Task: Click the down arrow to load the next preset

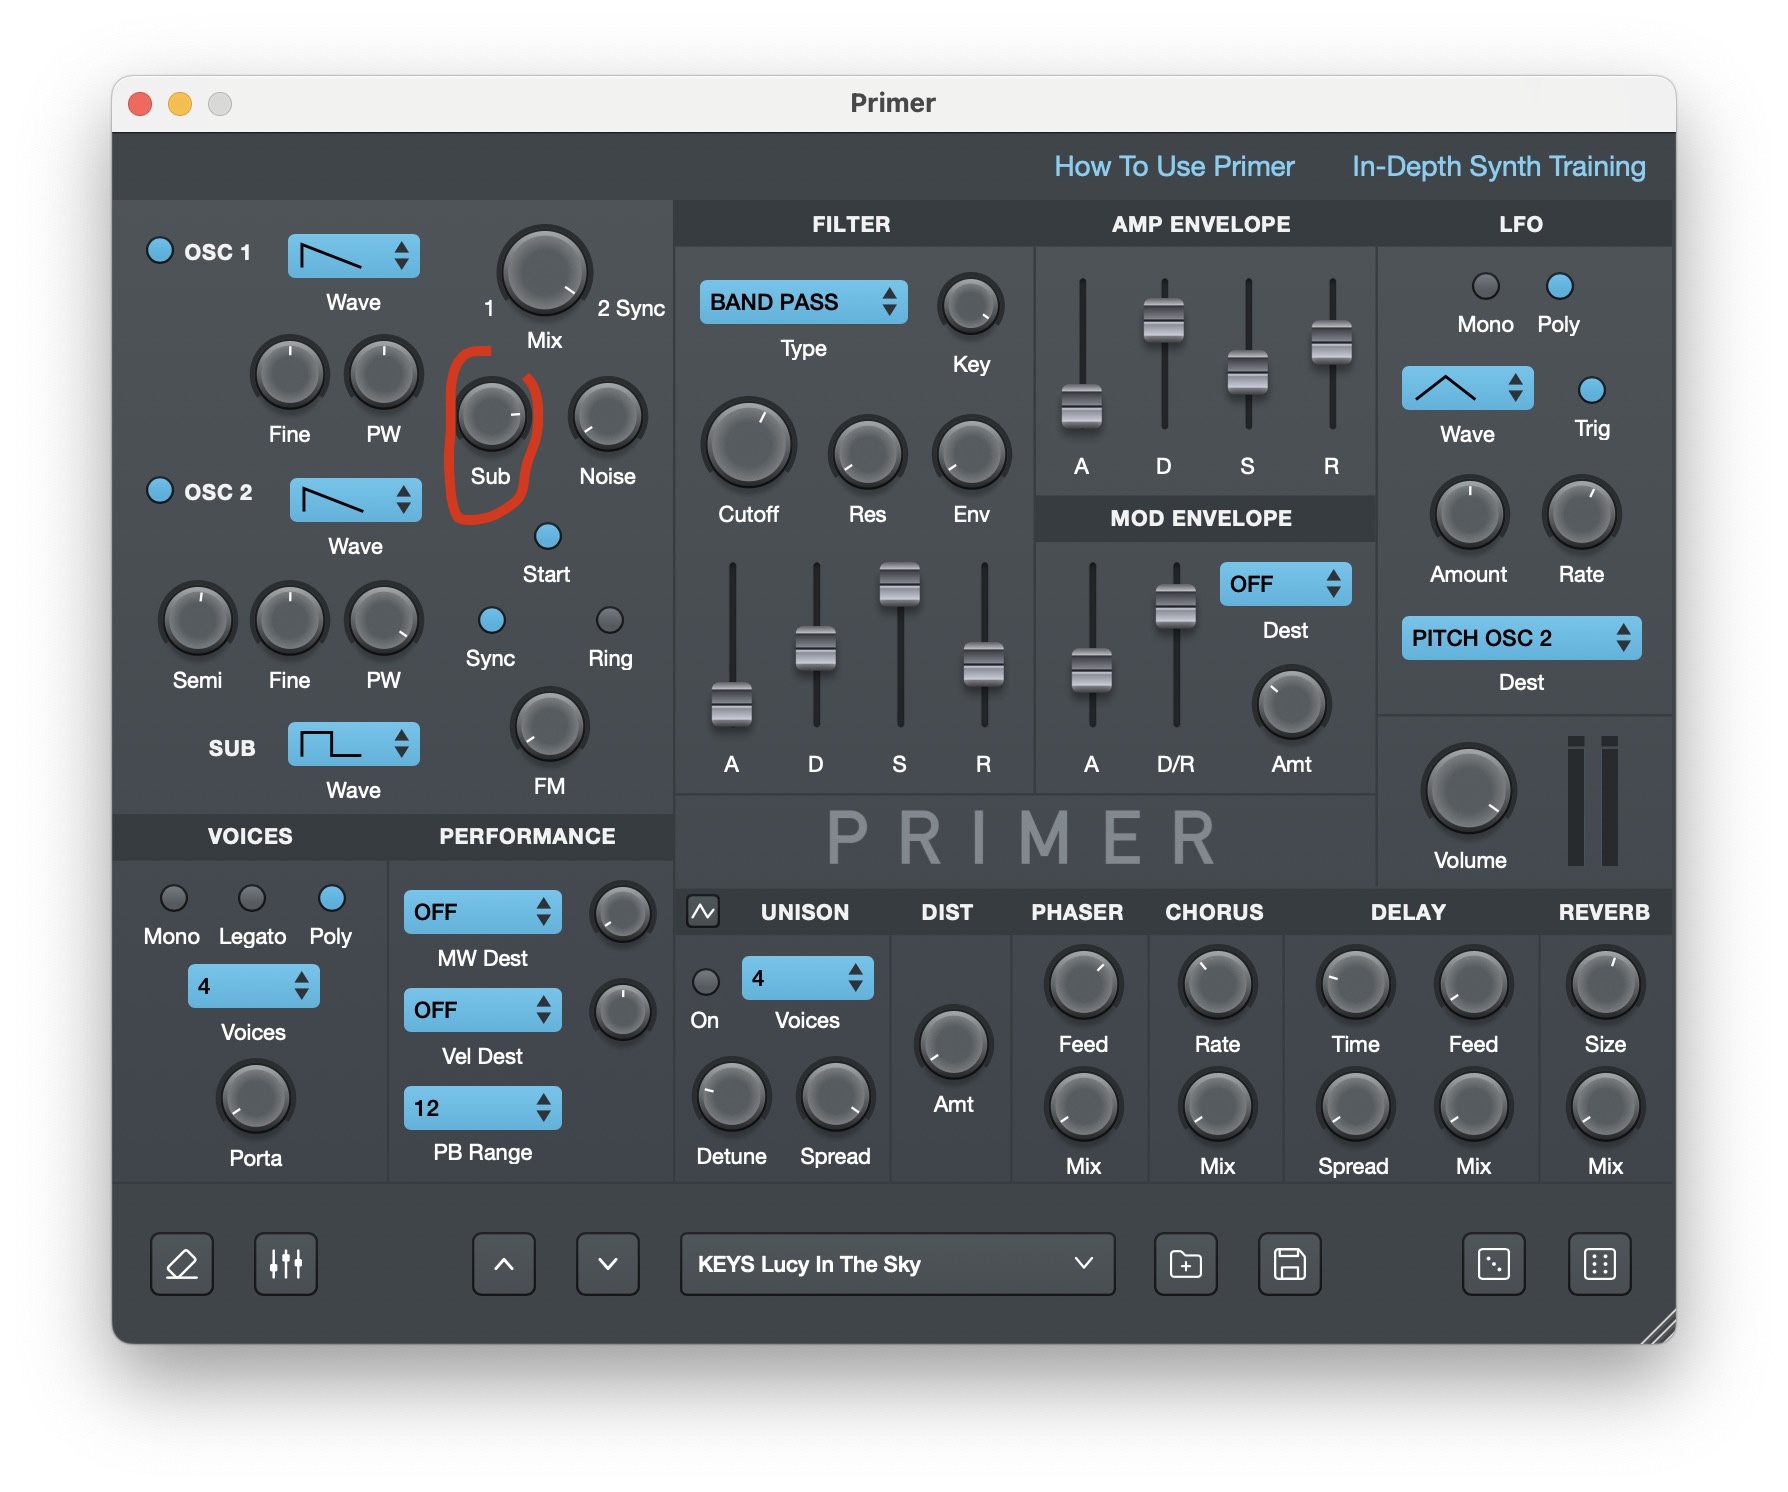Action: [x=607, y=1264]
